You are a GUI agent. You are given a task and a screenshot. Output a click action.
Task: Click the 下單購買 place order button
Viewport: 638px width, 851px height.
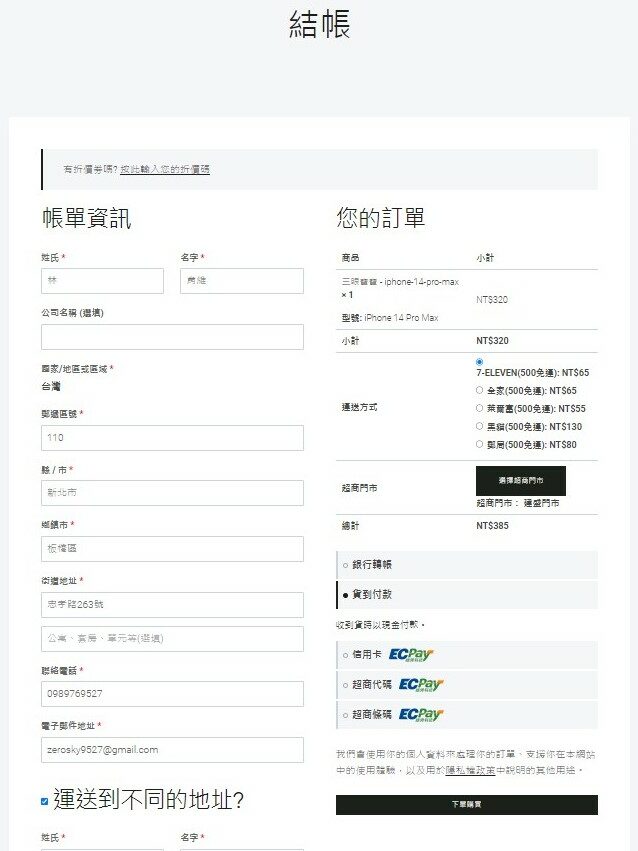click(x=466, y=804)
